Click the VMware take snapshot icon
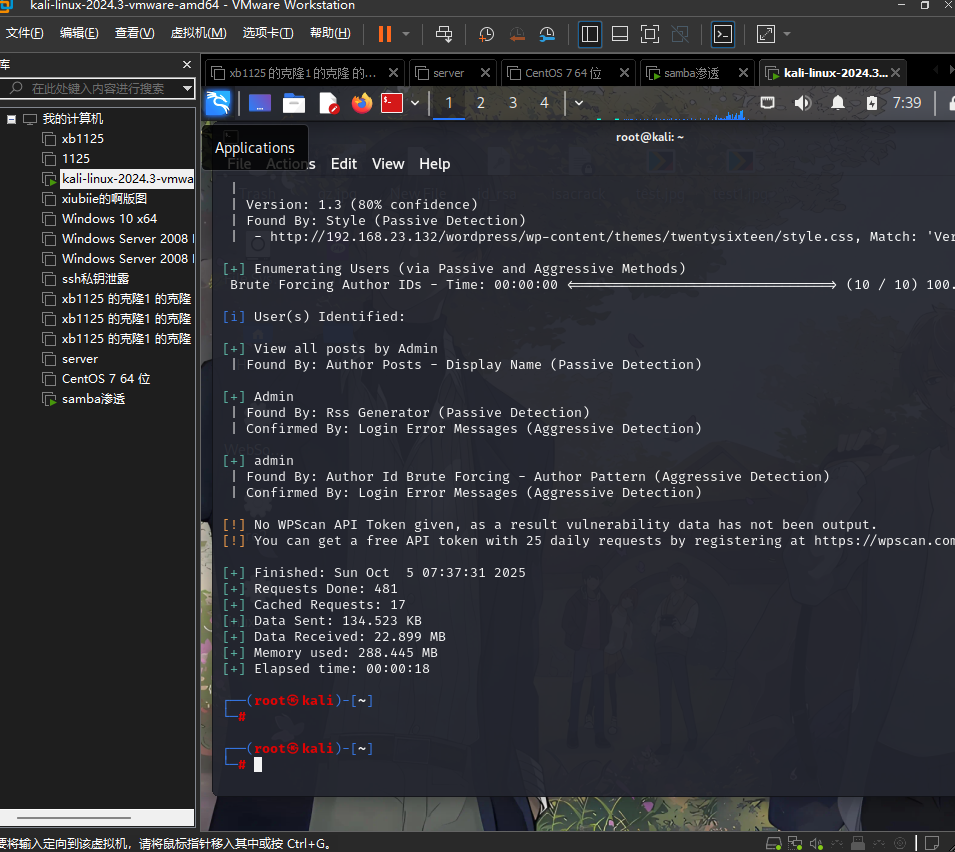The width and height of the screenshot is (955, 852). [x=486, y=34]
